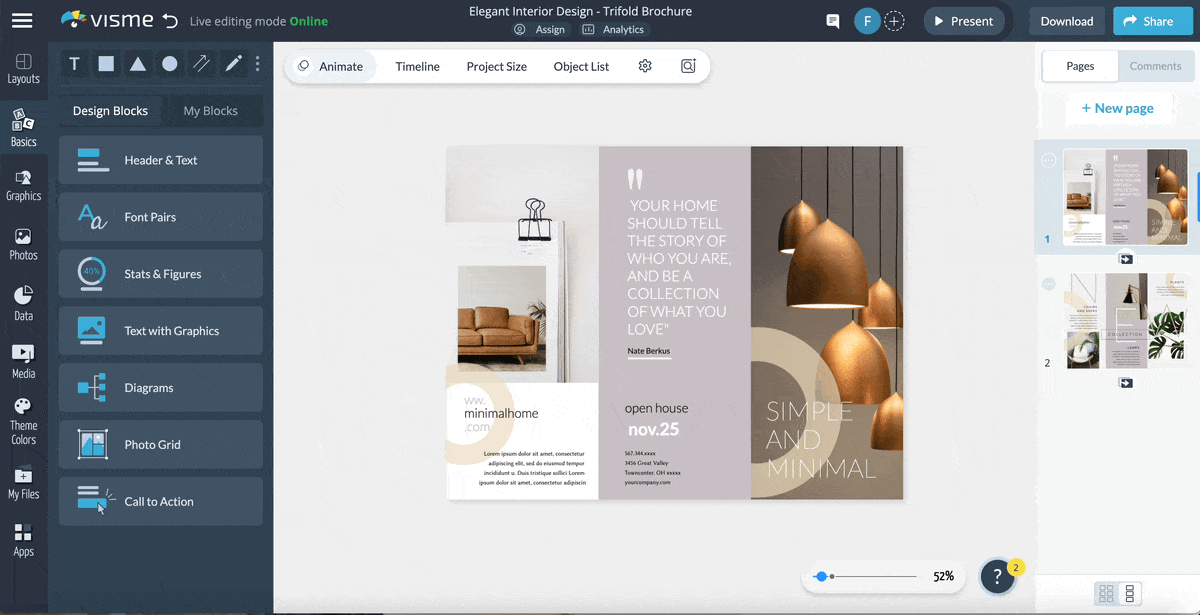This screenshot has height=615, width=1200.
Task: Open canvas settings gear icon
Action: tap(645, 66)
